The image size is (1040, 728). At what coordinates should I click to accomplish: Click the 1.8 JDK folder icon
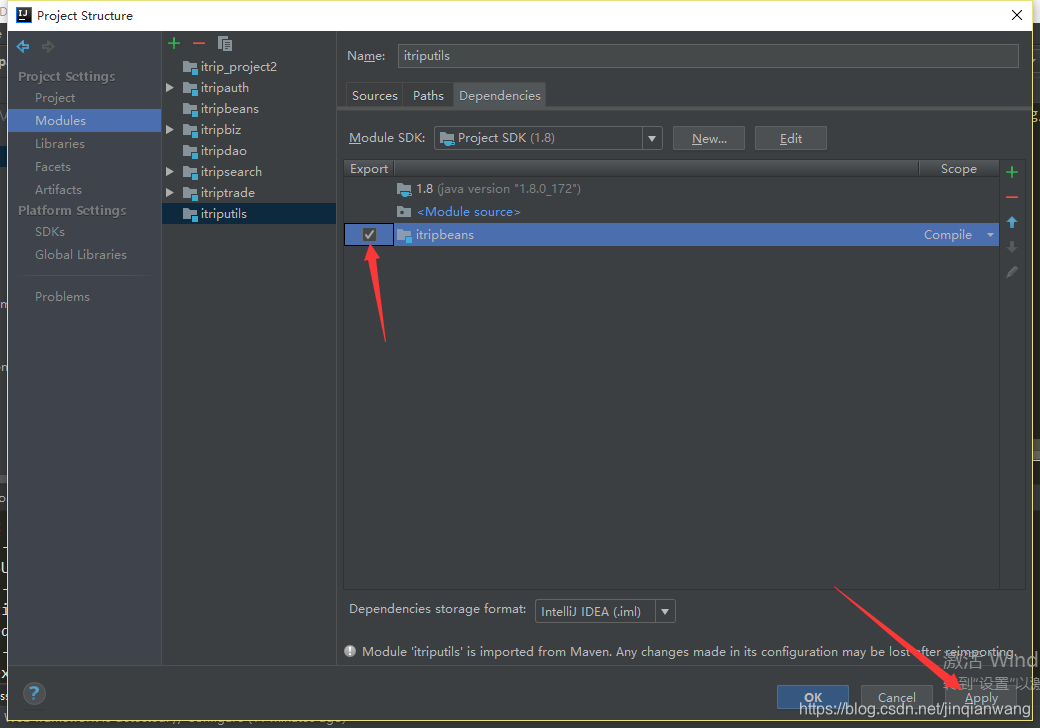404,189
